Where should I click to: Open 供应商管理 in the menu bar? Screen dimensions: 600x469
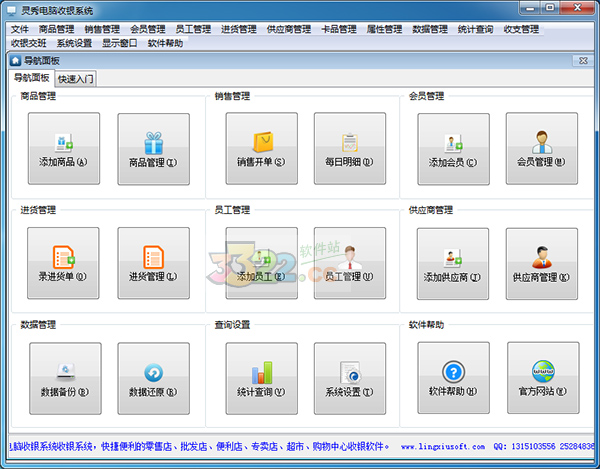(x=289, y=29)
